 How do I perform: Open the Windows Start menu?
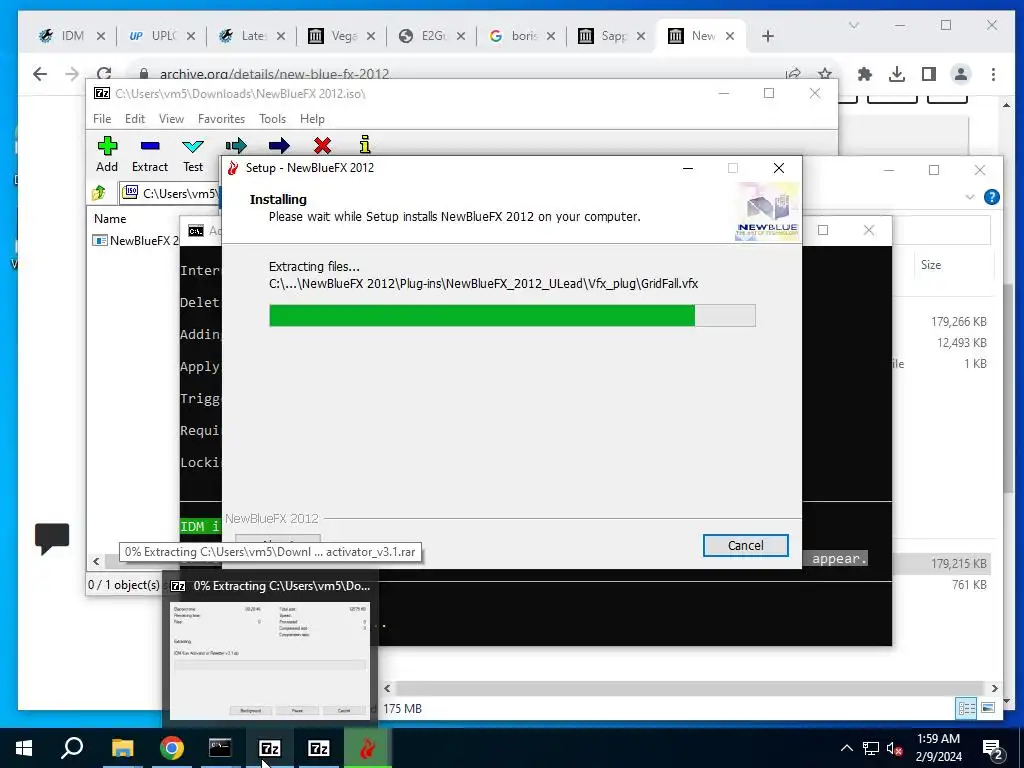[24, 748]
